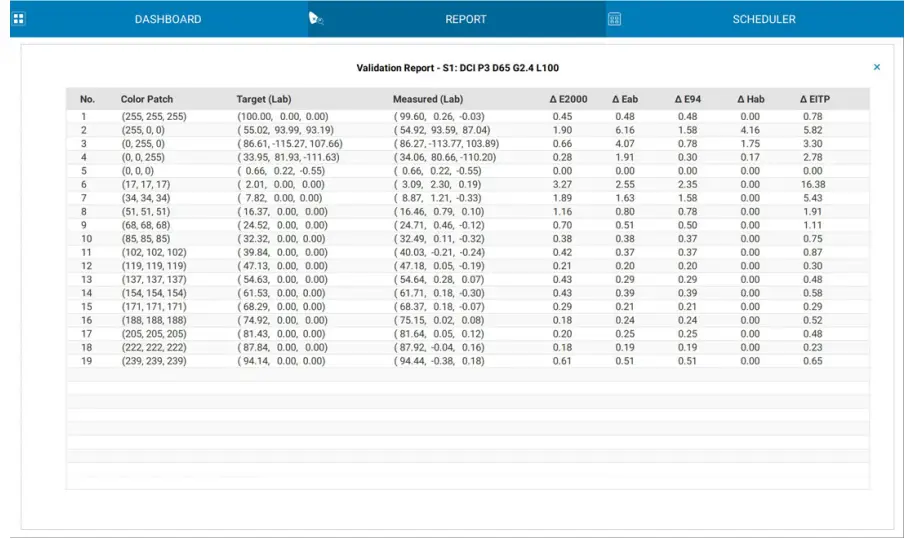Screen dimensions: 910x539
Task: Click the Δ Hab column header
Action: [750, 99]
